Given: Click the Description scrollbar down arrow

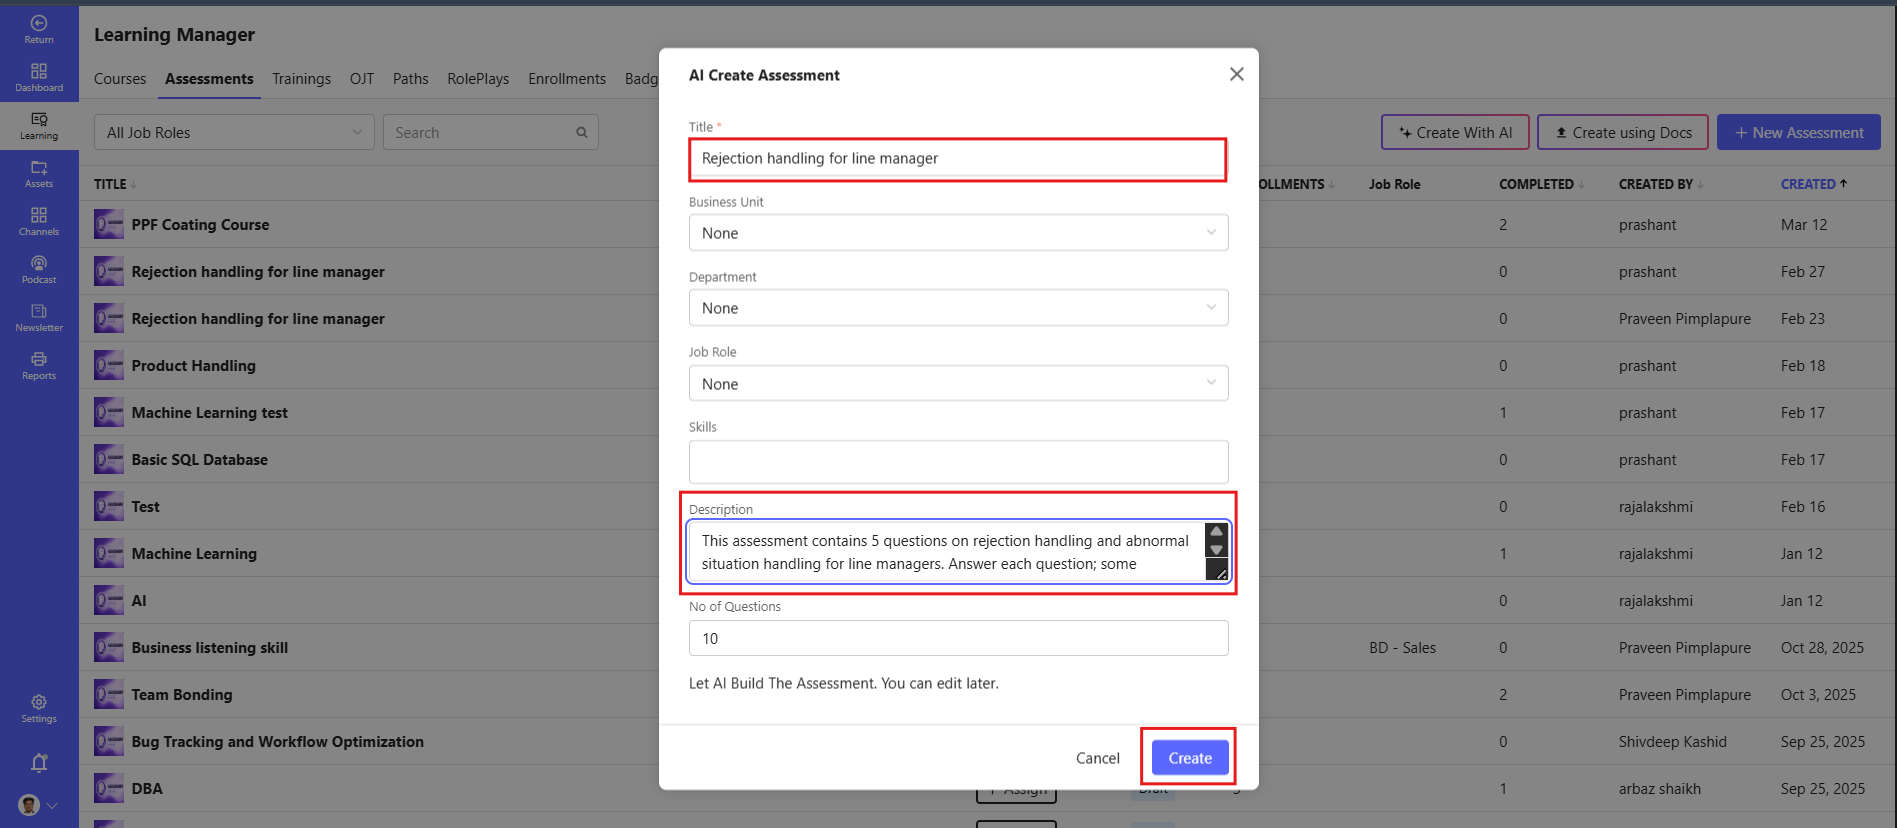Looking at the screenshot, I should [x=1217, y=550].
